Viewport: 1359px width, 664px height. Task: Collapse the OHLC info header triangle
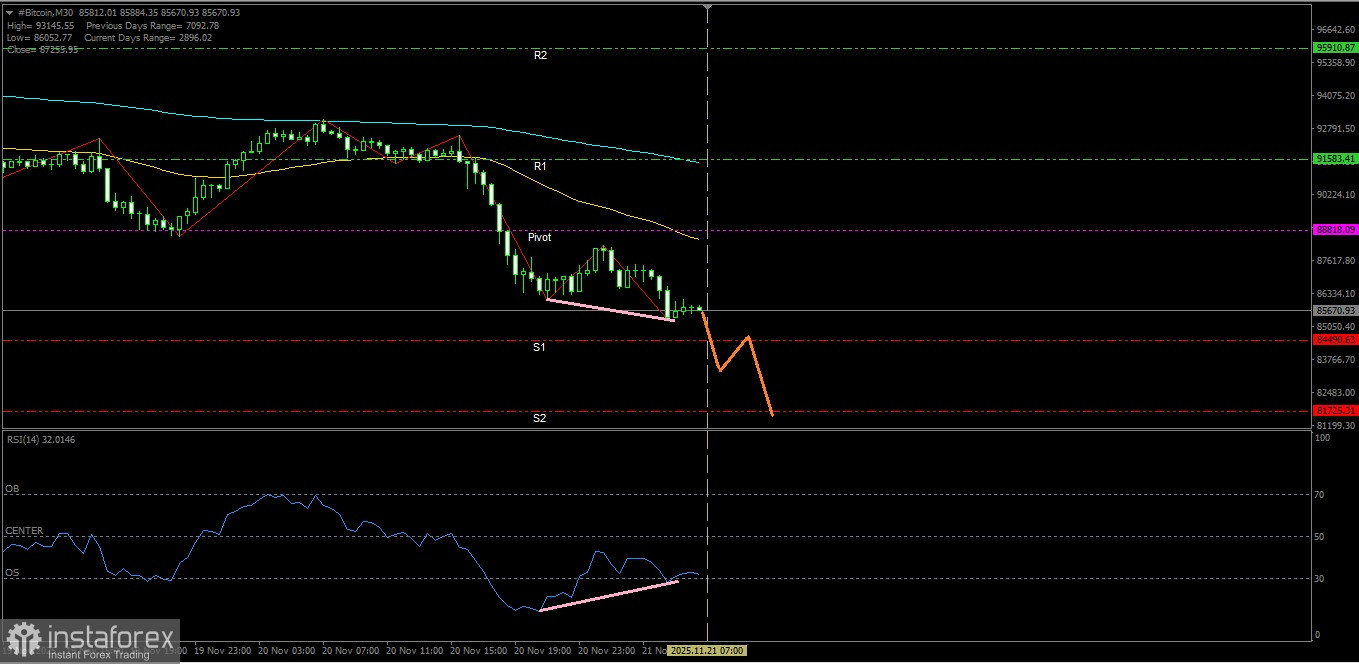10,14
